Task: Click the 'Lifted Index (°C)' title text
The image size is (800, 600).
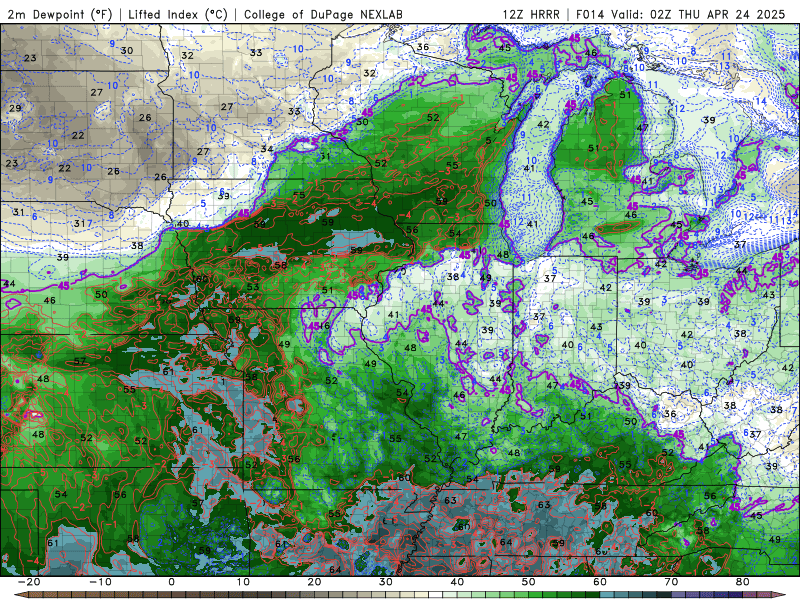Action: pos(178,14)
